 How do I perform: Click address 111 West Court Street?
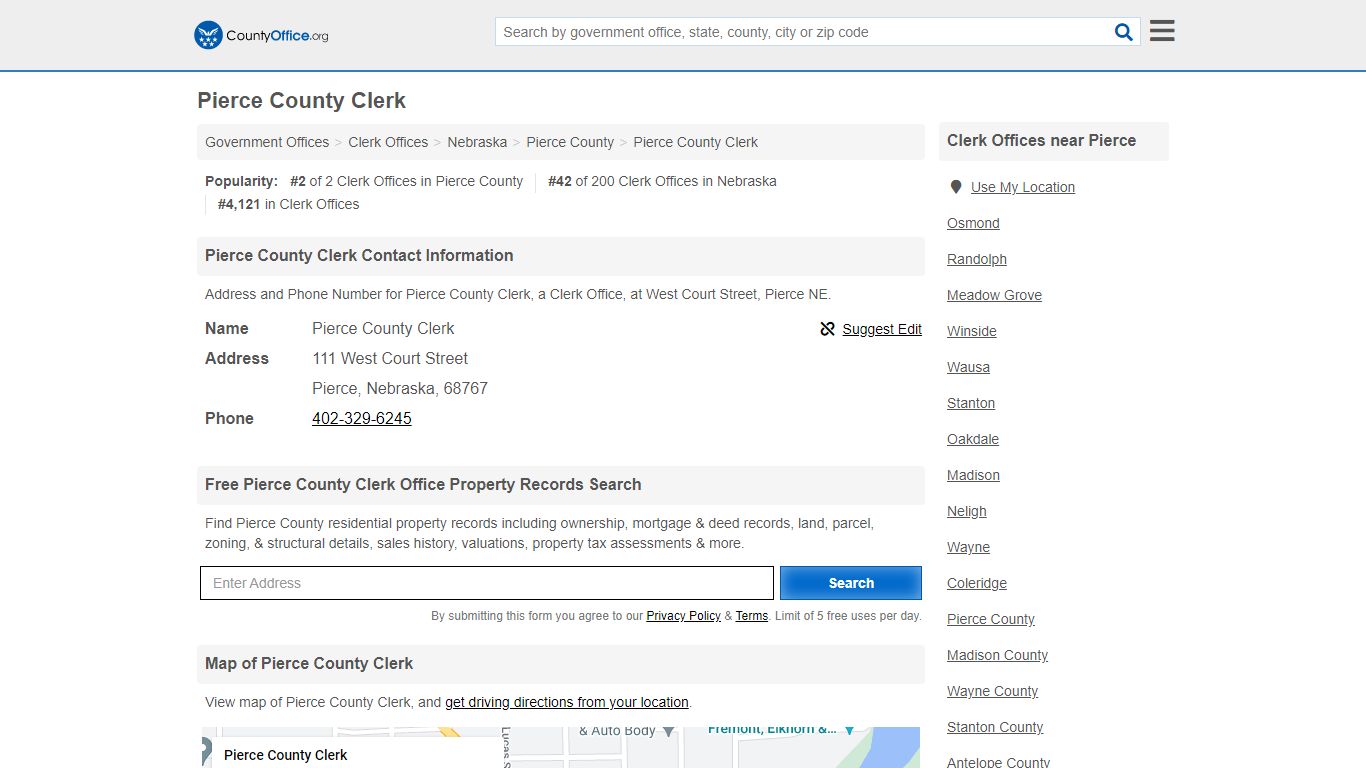point(390,358)
